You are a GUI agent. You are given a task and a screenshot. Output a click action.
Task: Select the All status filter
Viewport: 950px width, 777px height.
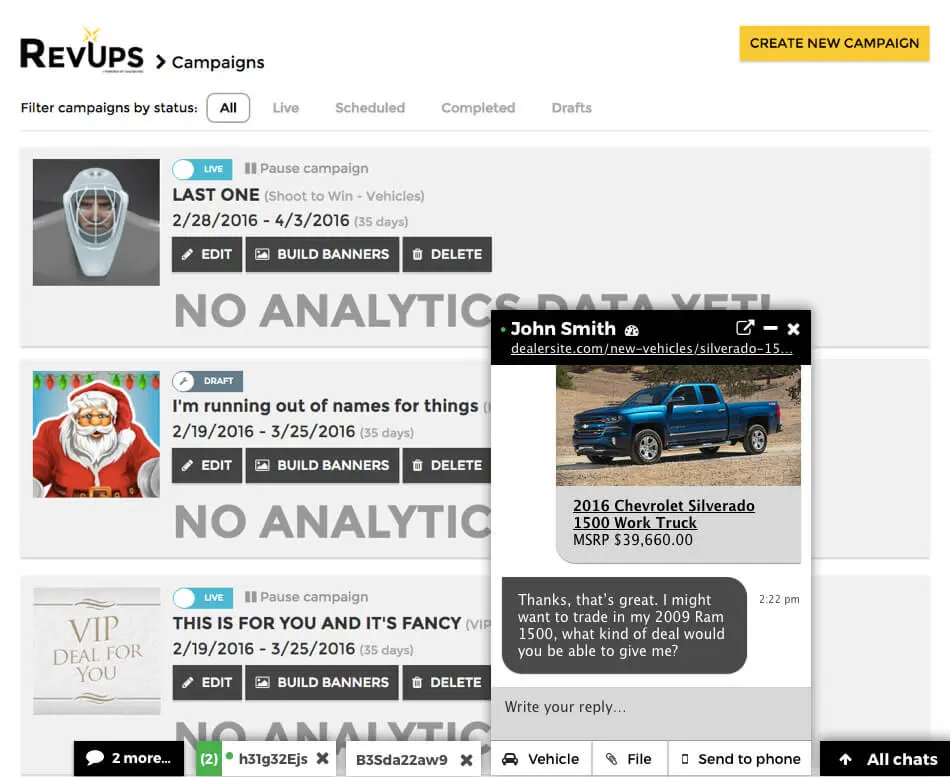228,108
